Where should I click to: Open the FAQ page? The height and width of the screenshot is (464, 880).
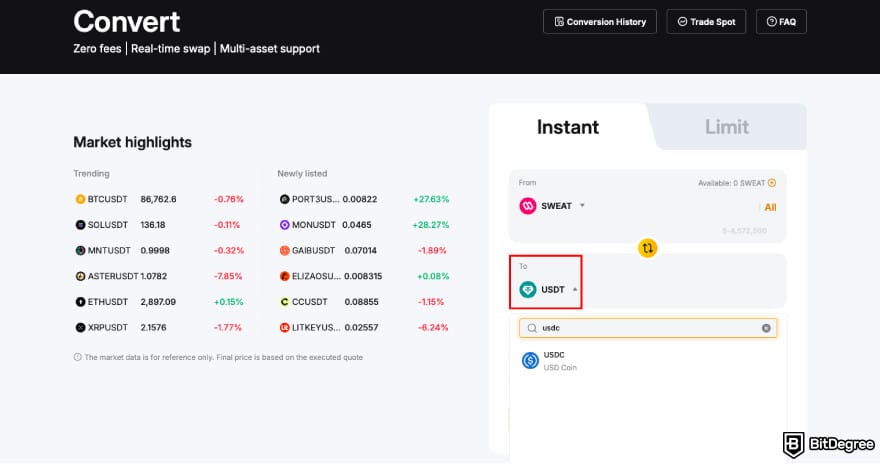click(x=781, y=22)
